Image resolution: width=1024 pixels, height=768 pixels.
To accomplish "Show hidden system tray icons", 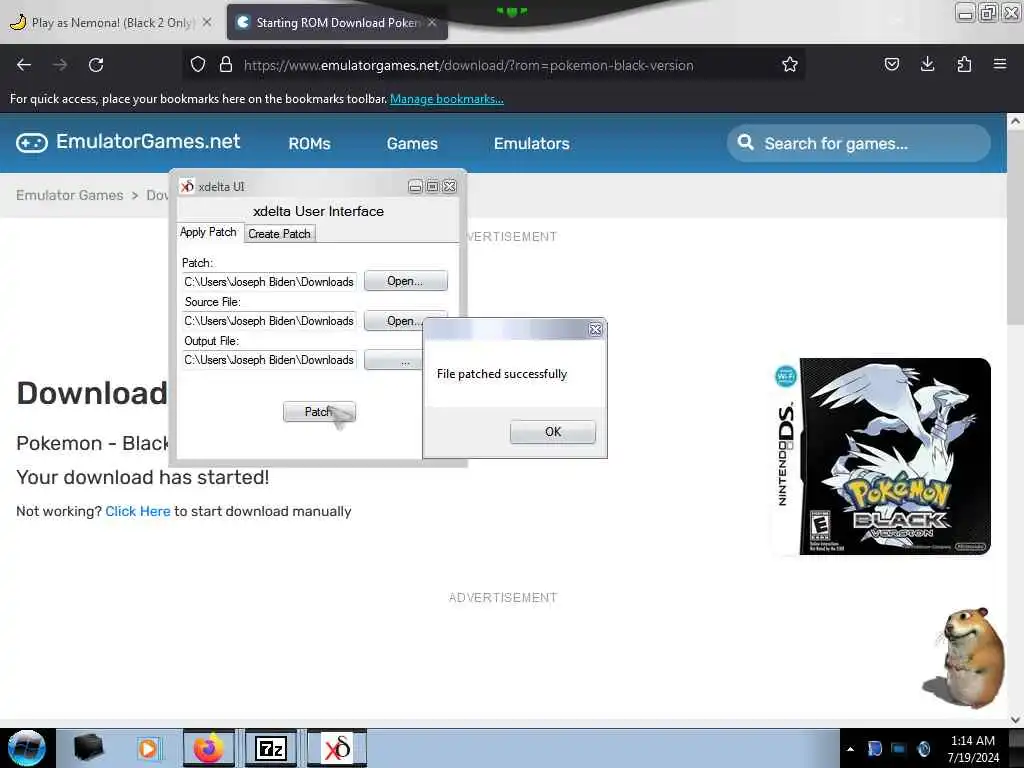I will [850, 749].
